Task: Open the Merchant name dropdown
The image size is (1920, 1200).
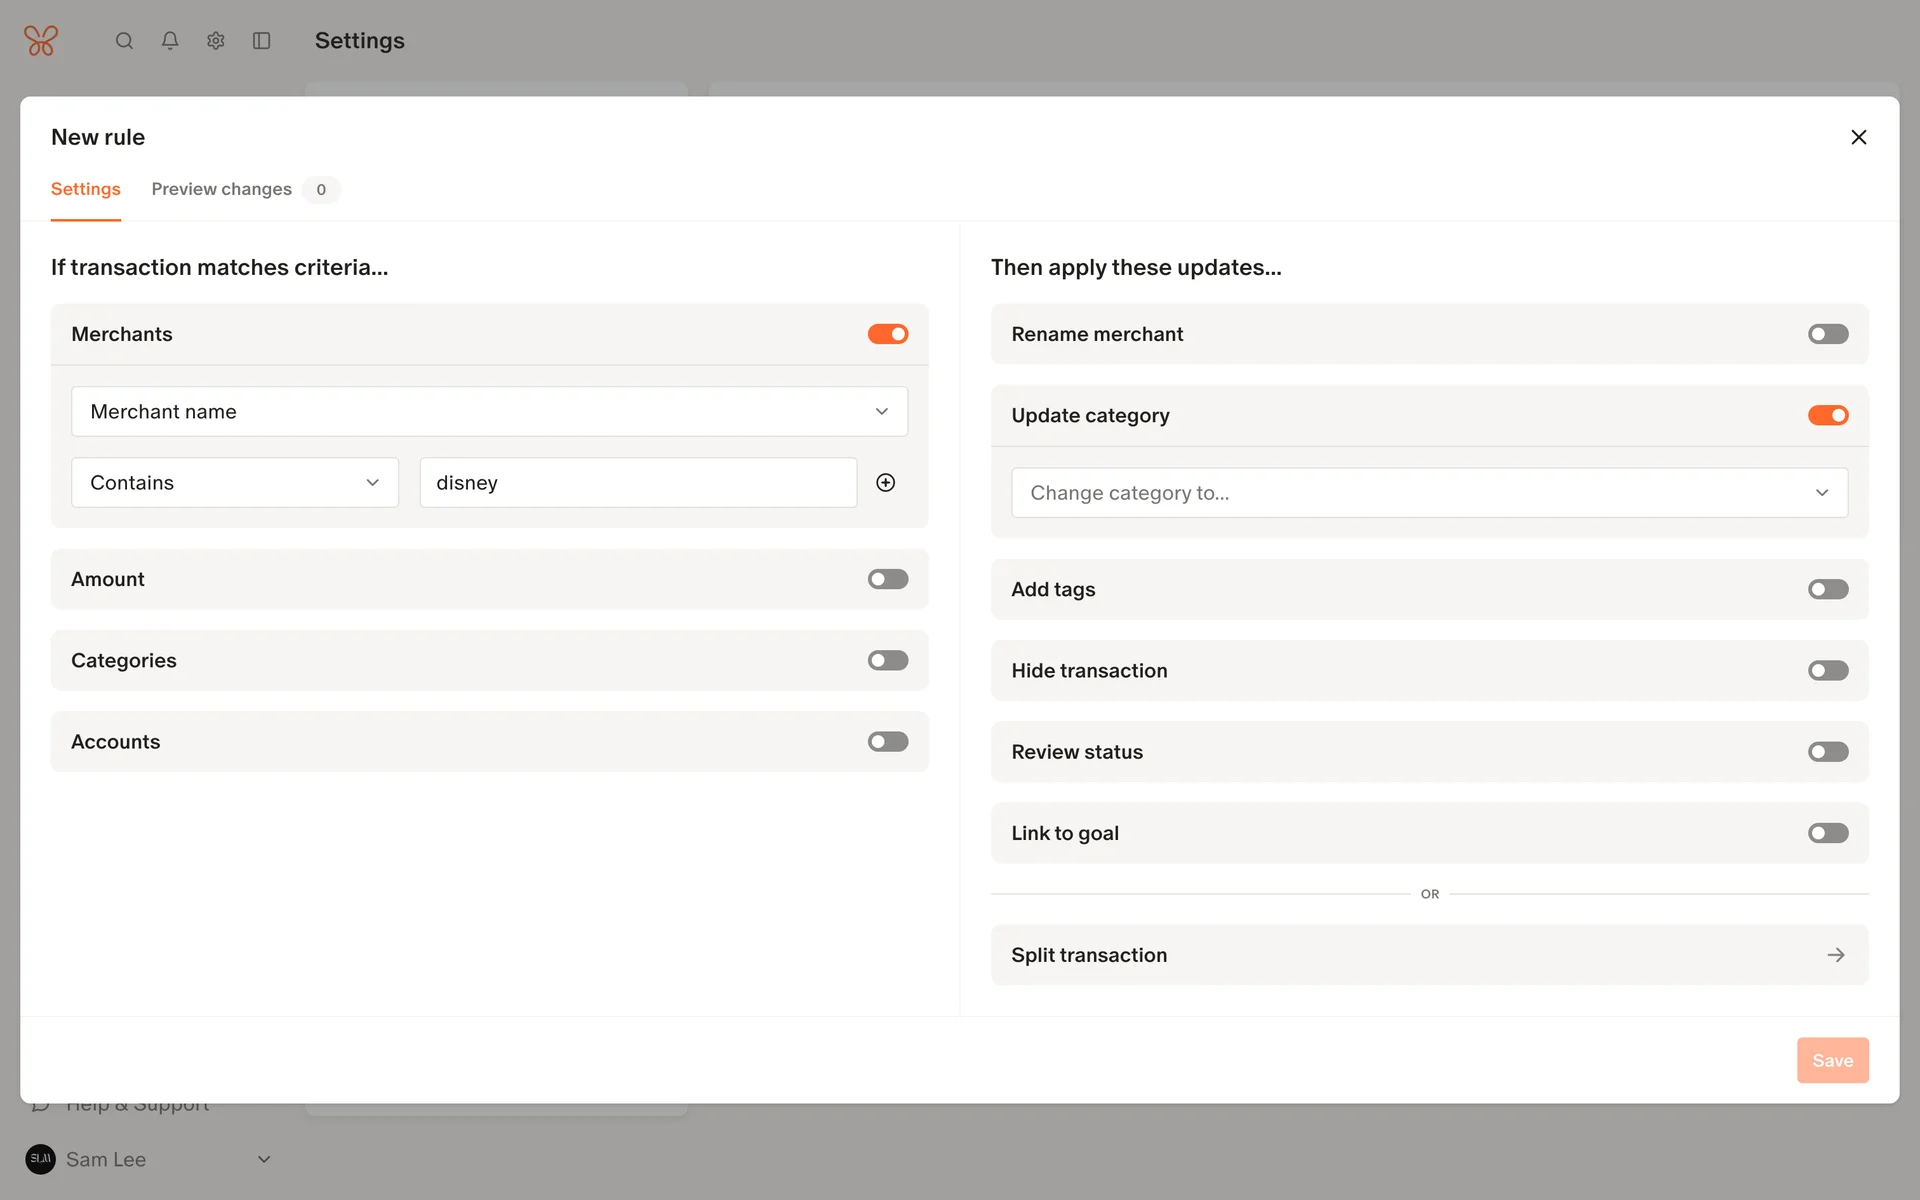Action: [x=489, y=412]
